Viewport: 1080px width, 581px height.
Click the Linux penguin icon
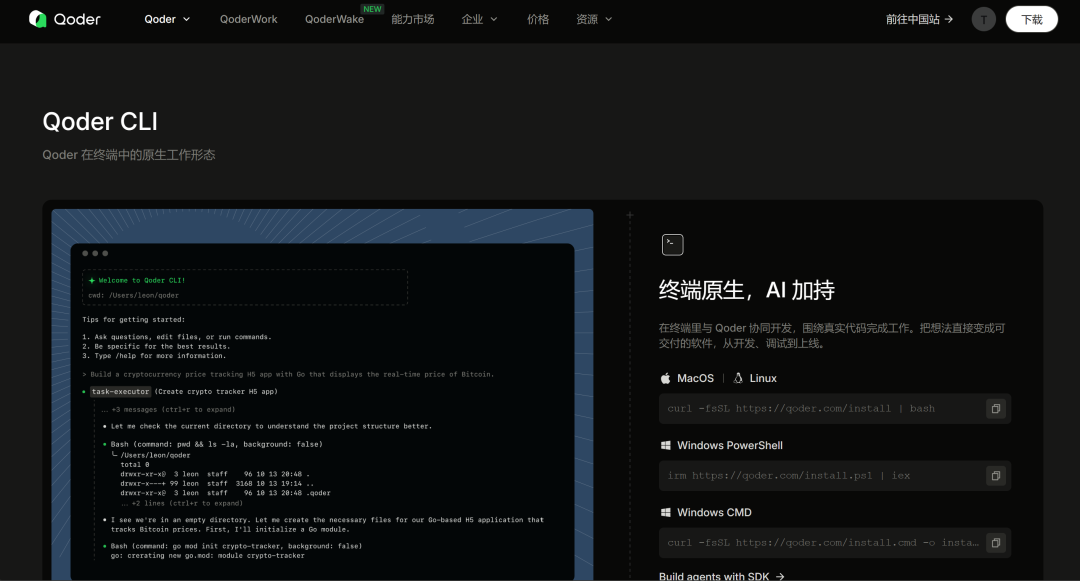coord(738,378)
